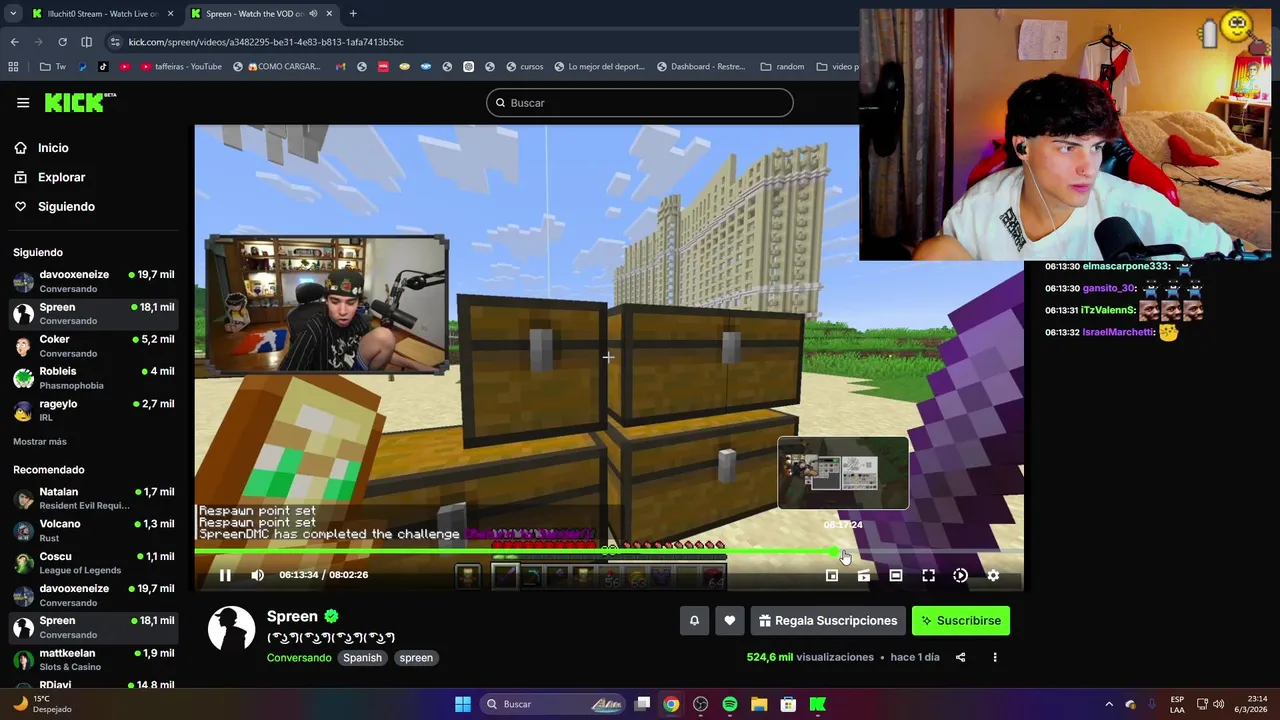Go back in browser history
This screenshot has height=720, width=1280.
coord(14,42)
